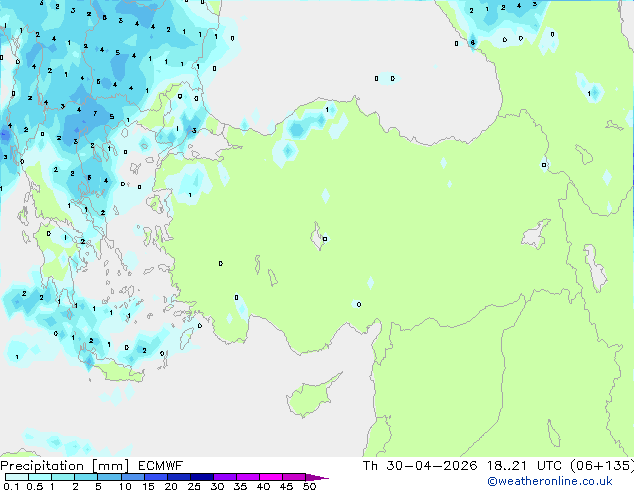Click the legend tick label "15"

pos(148,486)
